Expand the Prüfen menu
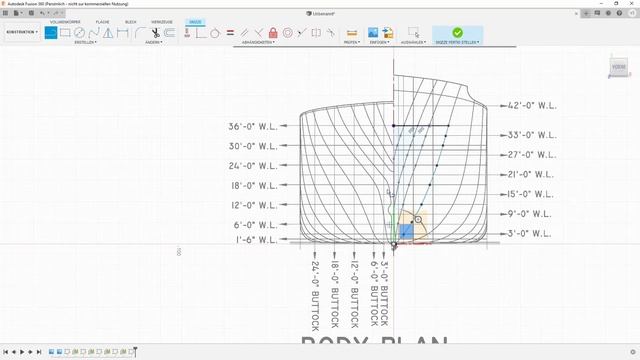 point(351,42)
